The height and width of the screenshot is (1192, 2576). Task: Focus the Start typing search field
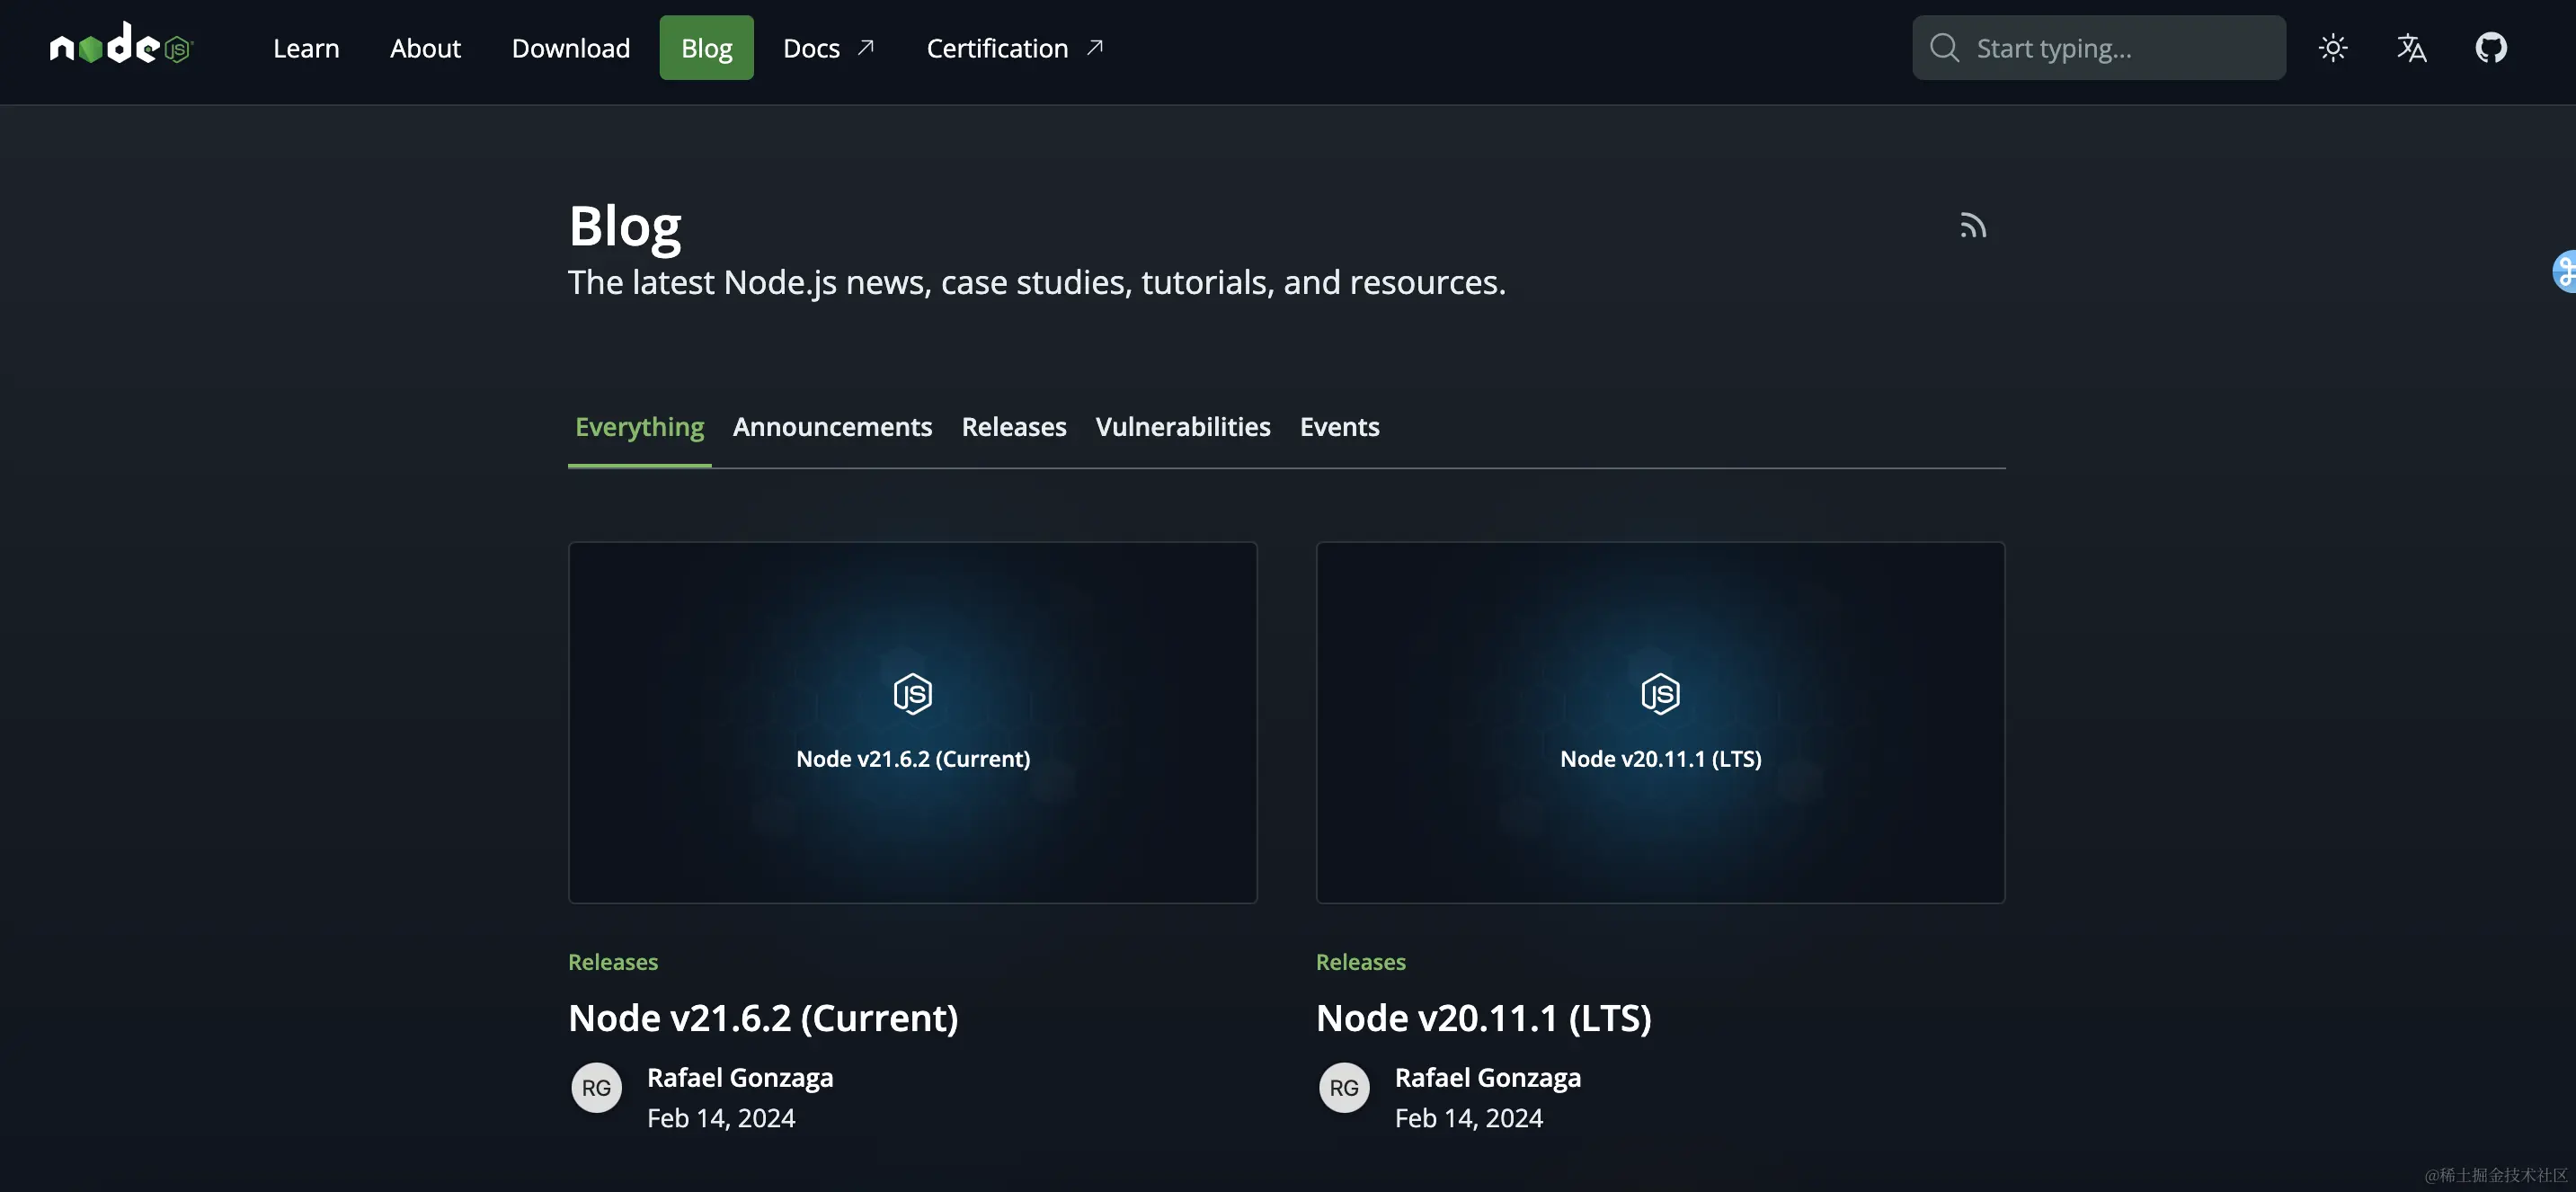point(2099,48)
